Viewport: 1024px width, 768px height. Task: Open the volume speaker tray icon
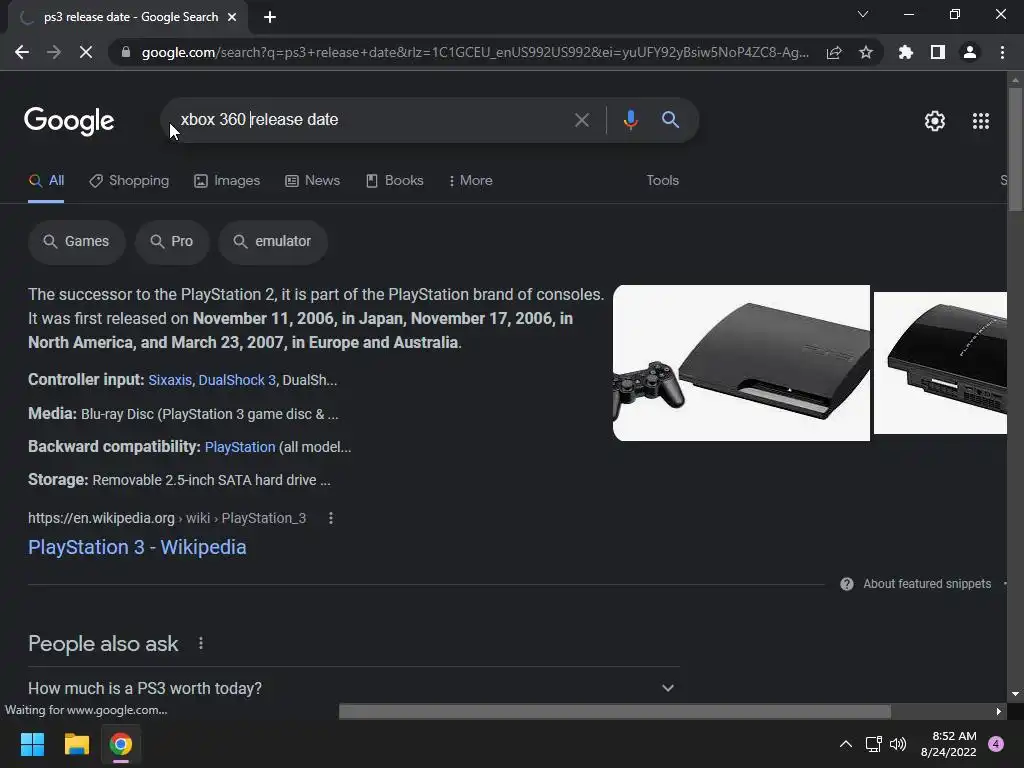(898, 744)
